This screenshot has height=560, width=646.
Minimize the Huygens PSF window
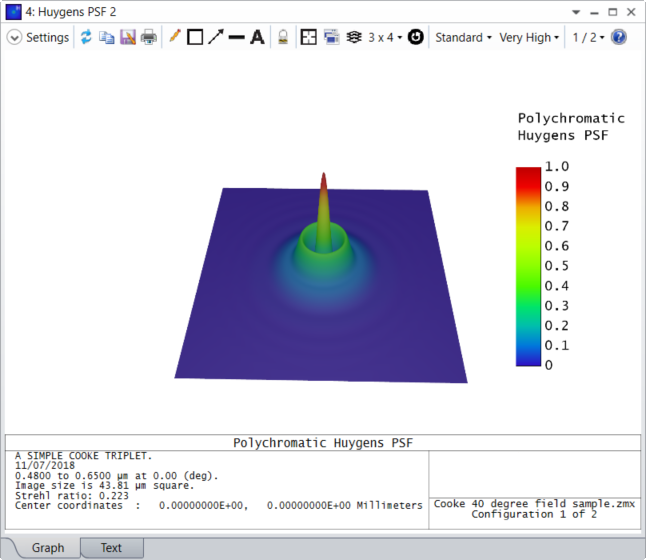click(x=594, y=13)
